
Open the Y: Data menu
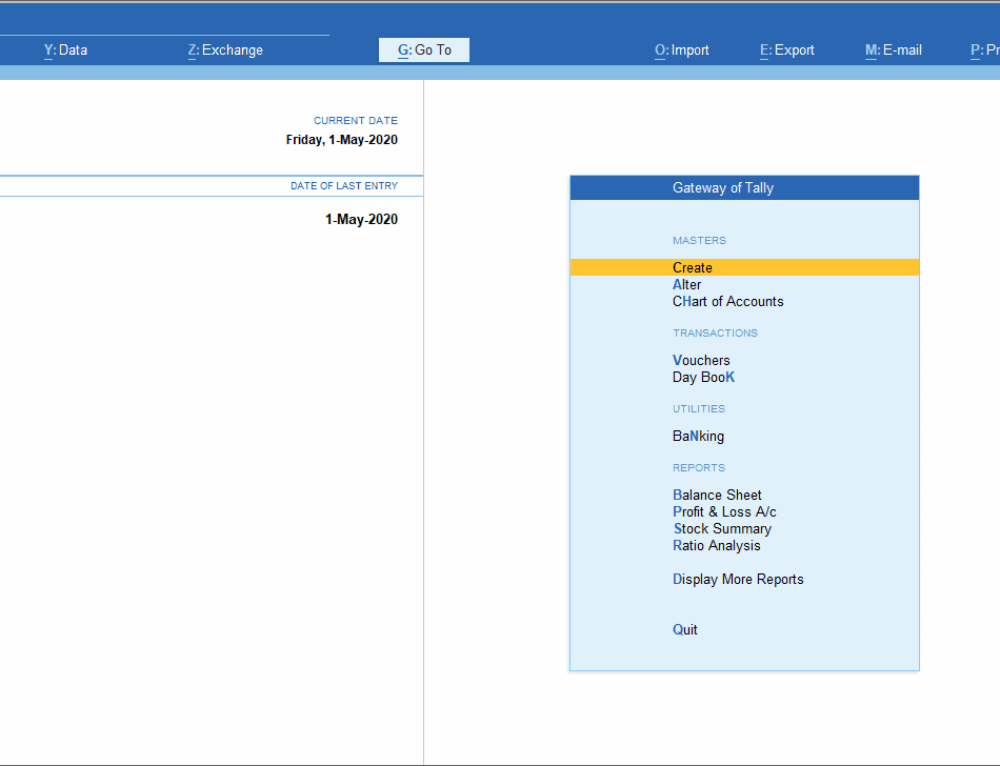tap(66, 49)
